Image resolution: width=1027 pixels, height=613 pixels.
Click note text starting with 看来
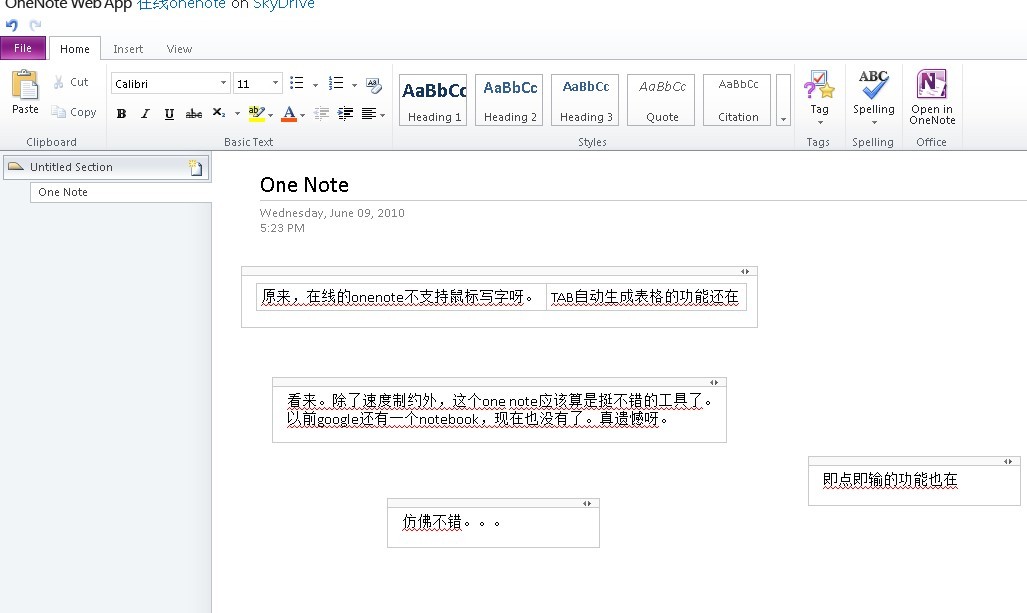point(499,409)
